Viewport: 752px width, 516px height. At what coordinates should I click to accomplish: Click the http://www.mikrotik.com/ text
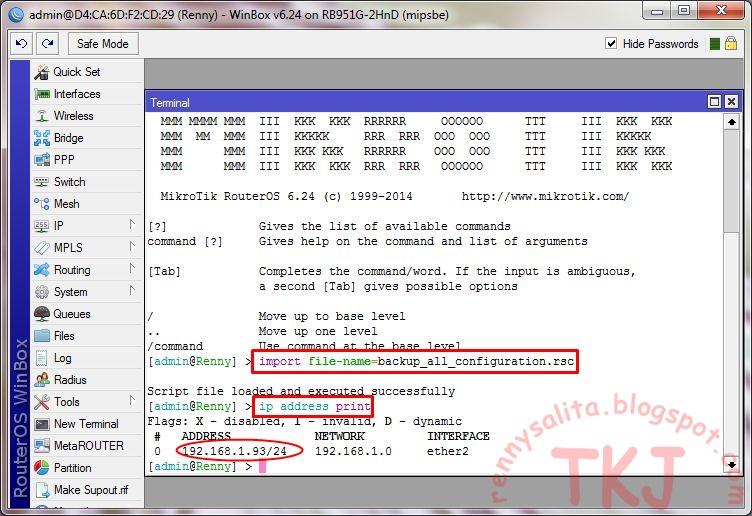click(x=545, y=196)
